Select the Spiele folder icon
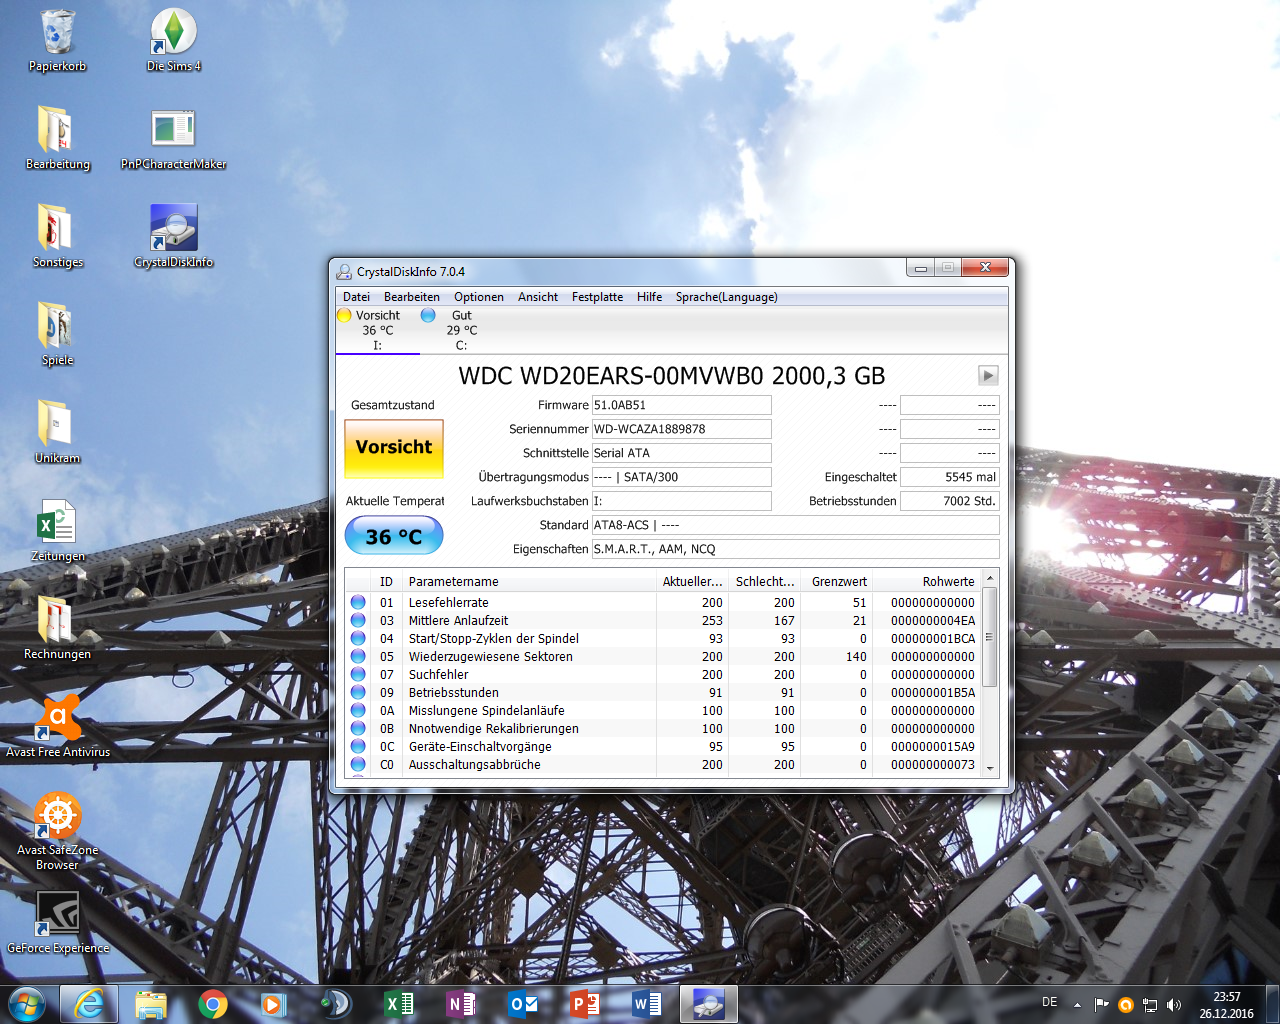The width and height of the screenshot is (1280, 1024). tap(58, 335)
